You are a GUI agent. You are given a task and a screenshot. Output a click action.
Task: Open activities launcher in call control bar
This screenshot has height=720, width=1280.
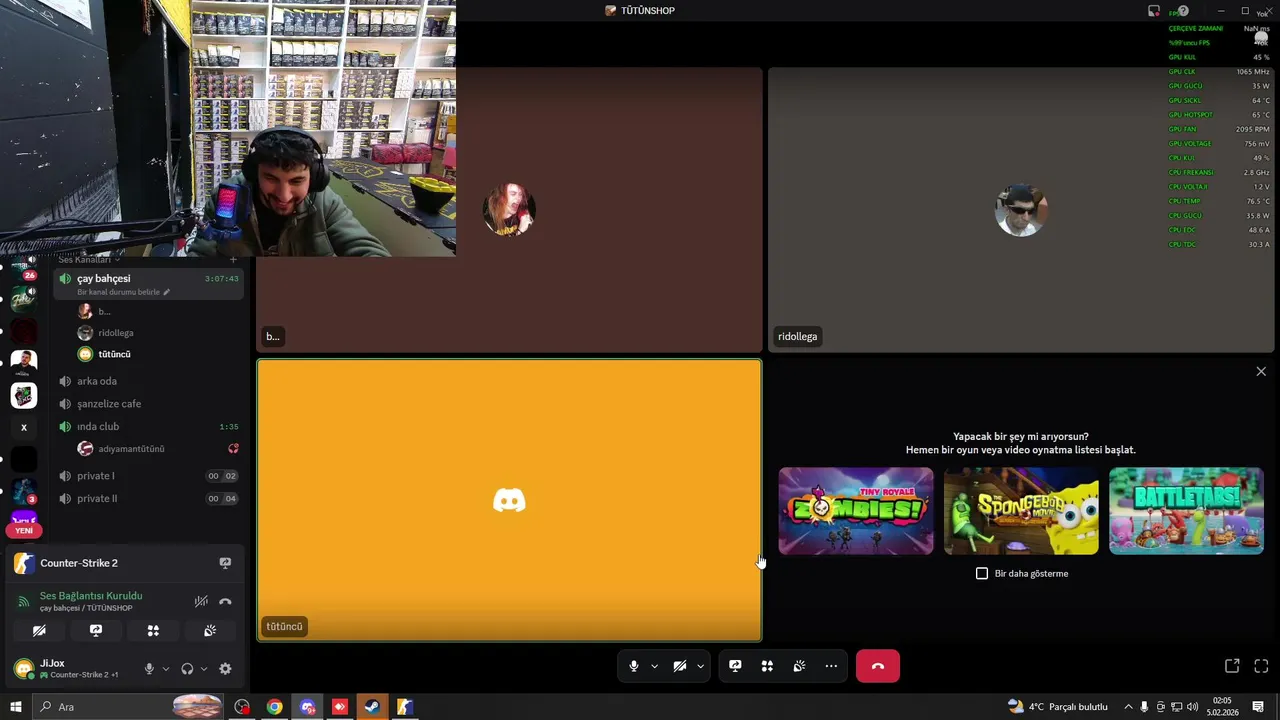point(767,666)
